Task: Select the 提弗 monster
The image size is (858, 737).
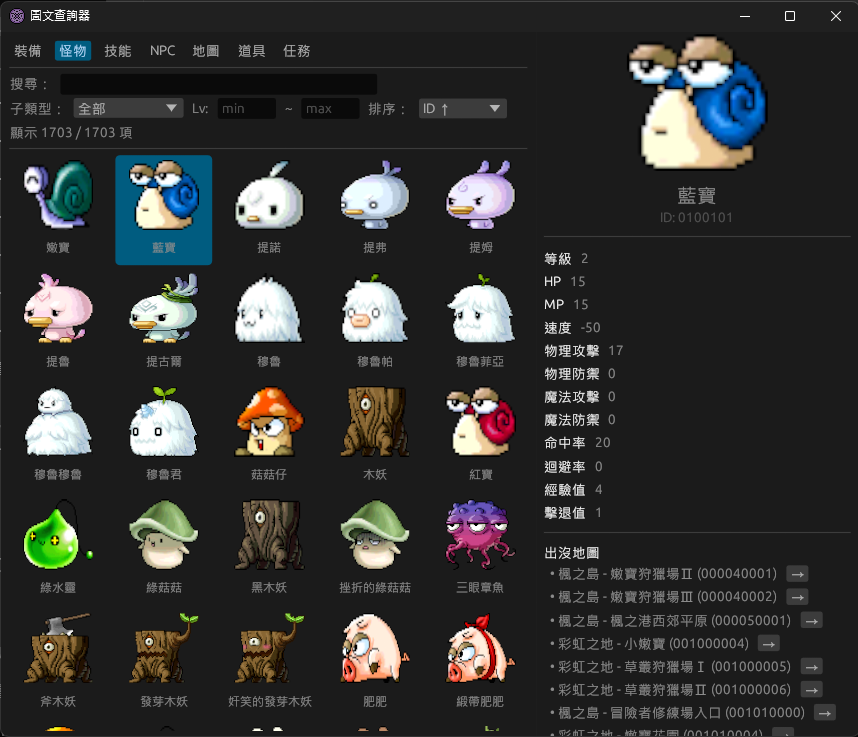Action: coord(375,210)
